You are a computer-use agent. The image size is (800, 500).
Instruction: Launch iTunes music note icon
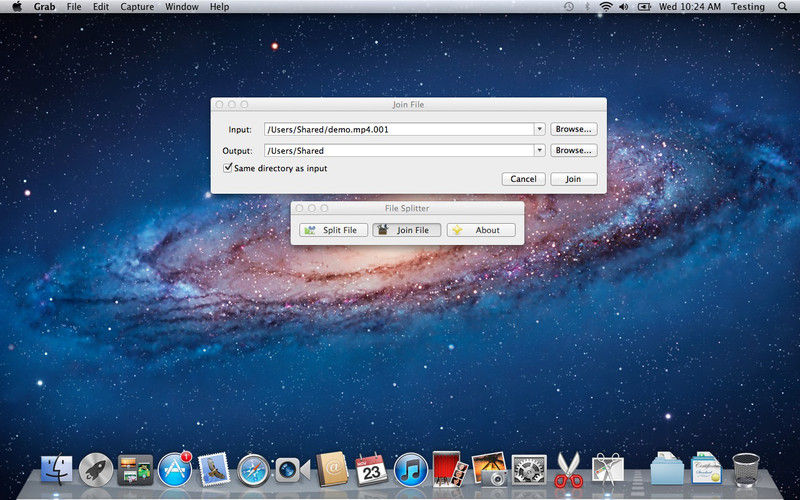coord(411,469)
